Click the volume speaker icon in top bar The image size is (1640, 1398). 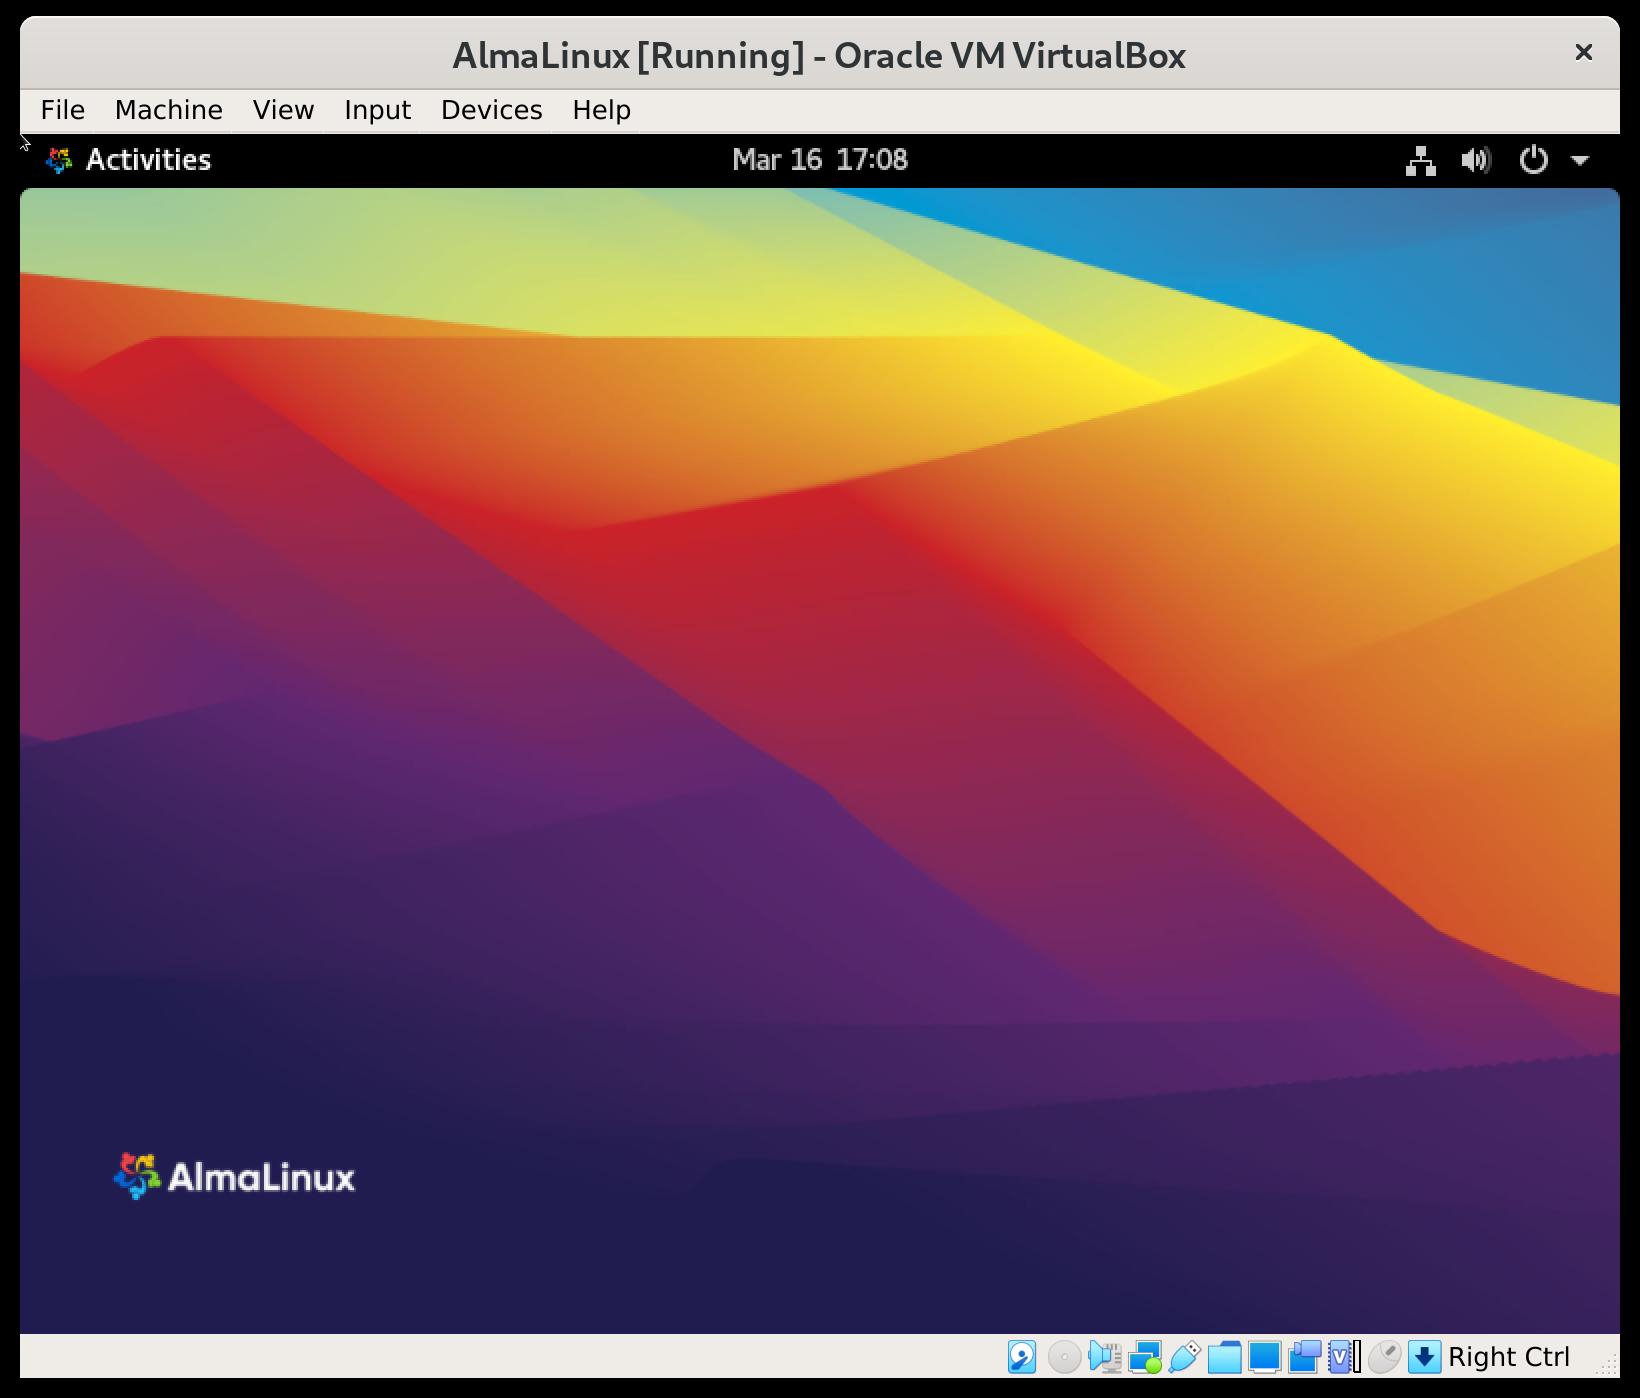click(x=1476, y=160)
